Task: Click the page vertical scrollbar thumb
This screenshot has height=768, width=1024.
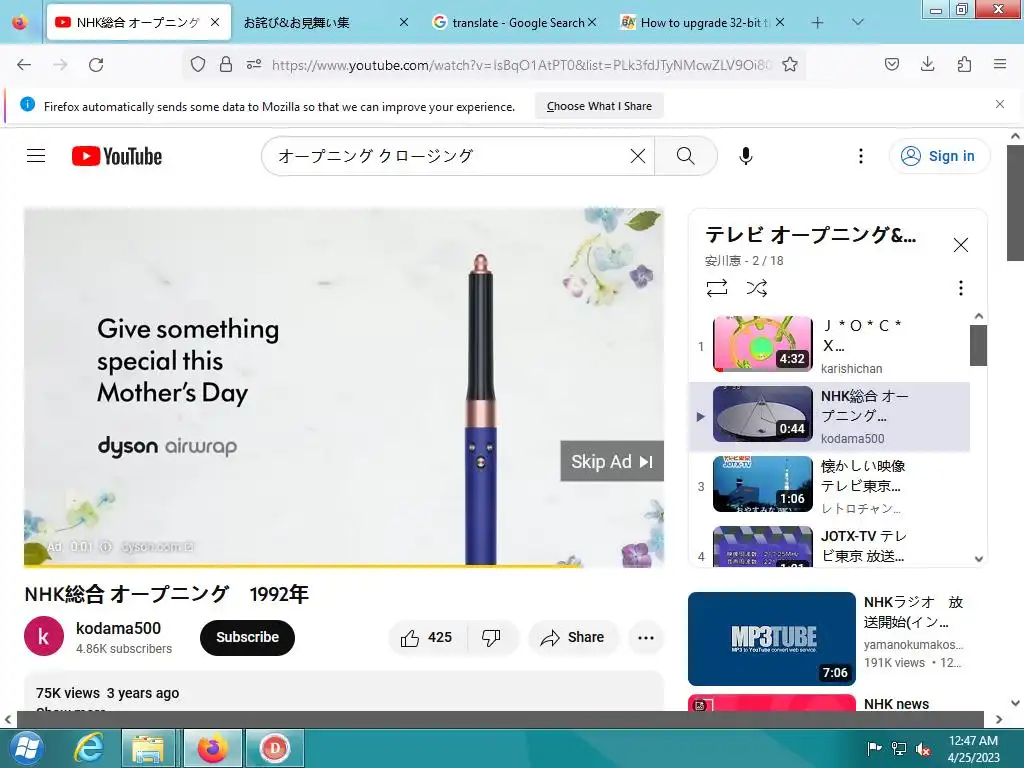Action: pyautogui.click(x=1015, y=202)
